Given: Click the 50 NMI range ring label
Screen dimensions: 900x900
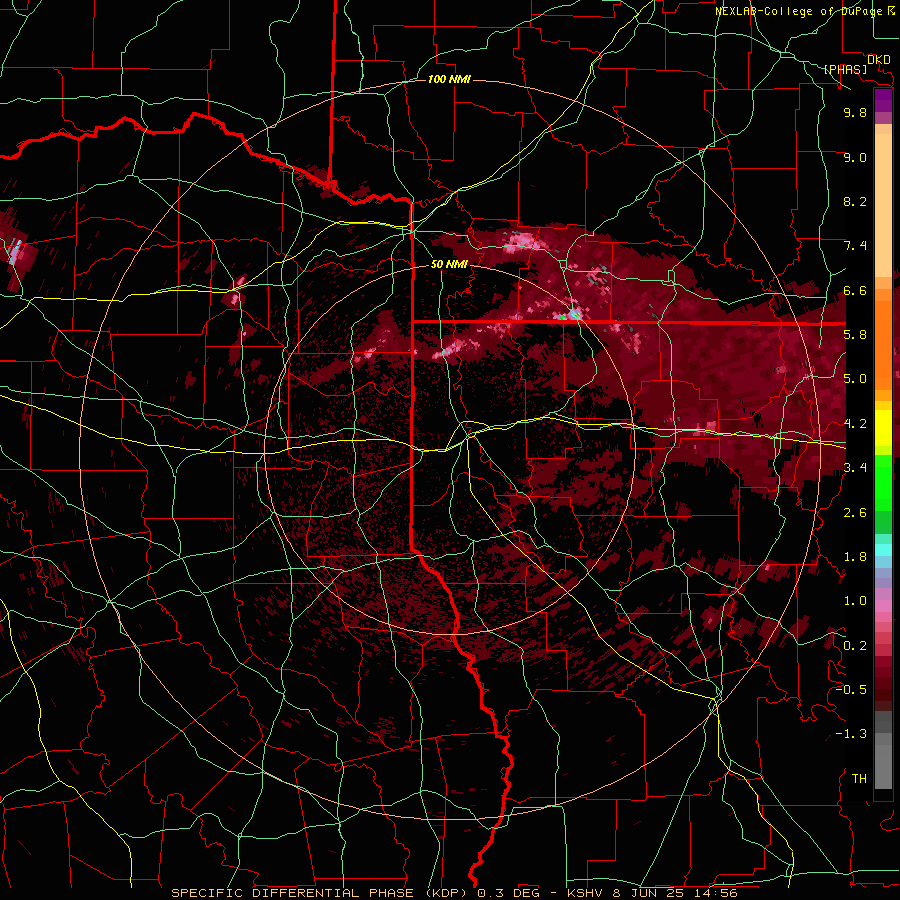Looking at the screenshot, I should (x=449, y=264).
